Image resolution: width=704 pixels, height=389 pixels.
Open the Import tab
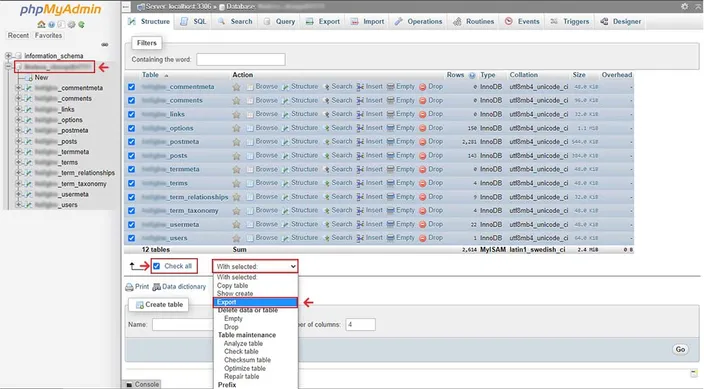367,22
